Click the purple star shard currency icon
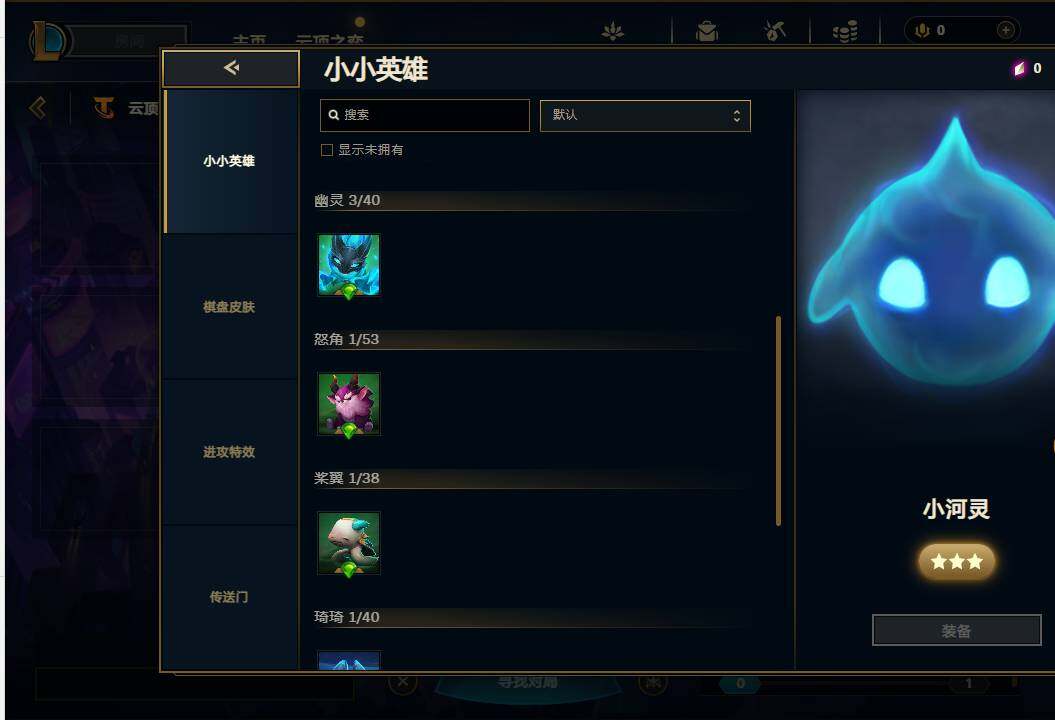The height and width of the screenshot is (720, 1055). coord(1019,68)
